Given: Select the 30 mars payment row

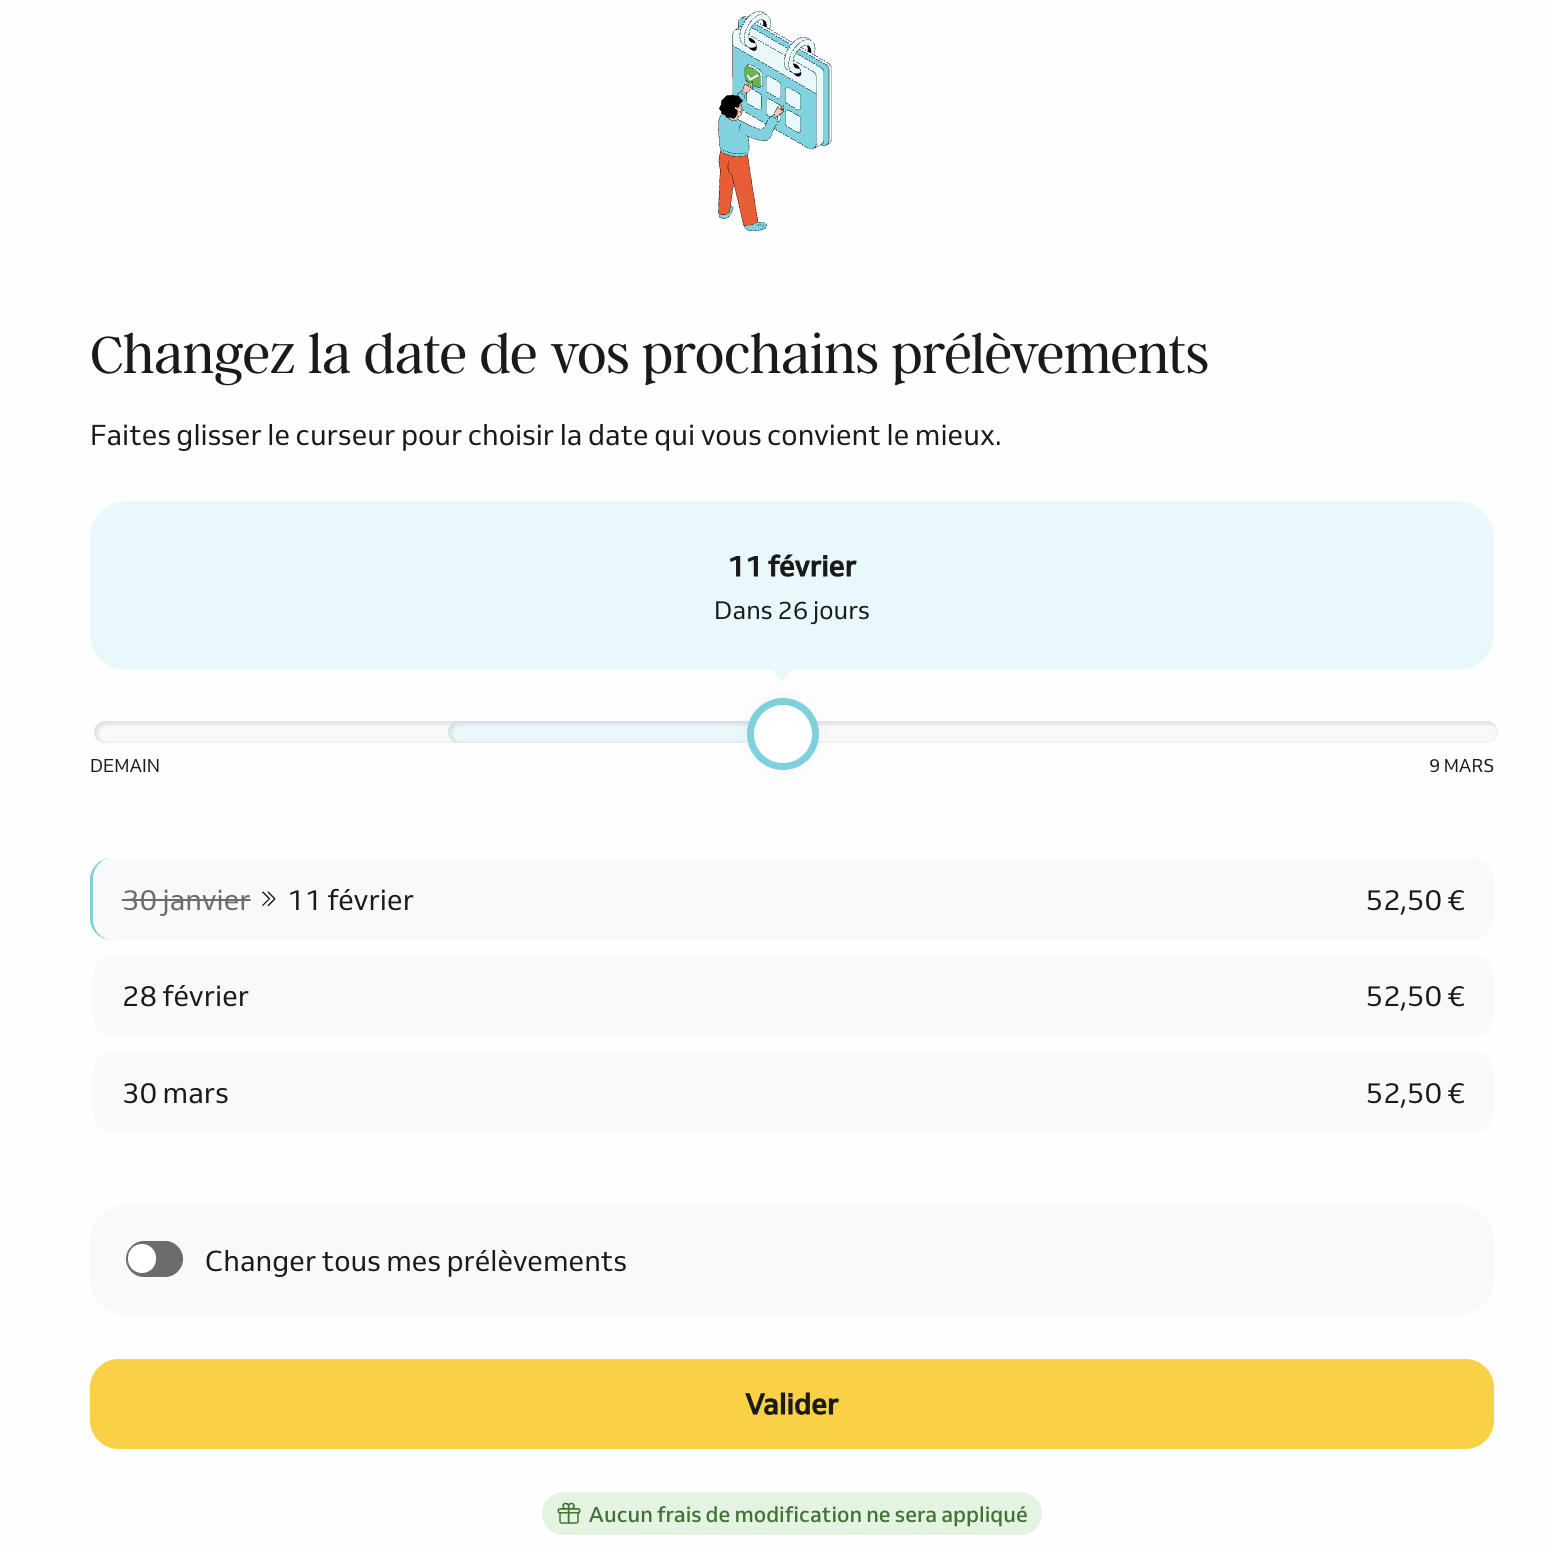Looking at the screenshot, I should coord(792,1093).
